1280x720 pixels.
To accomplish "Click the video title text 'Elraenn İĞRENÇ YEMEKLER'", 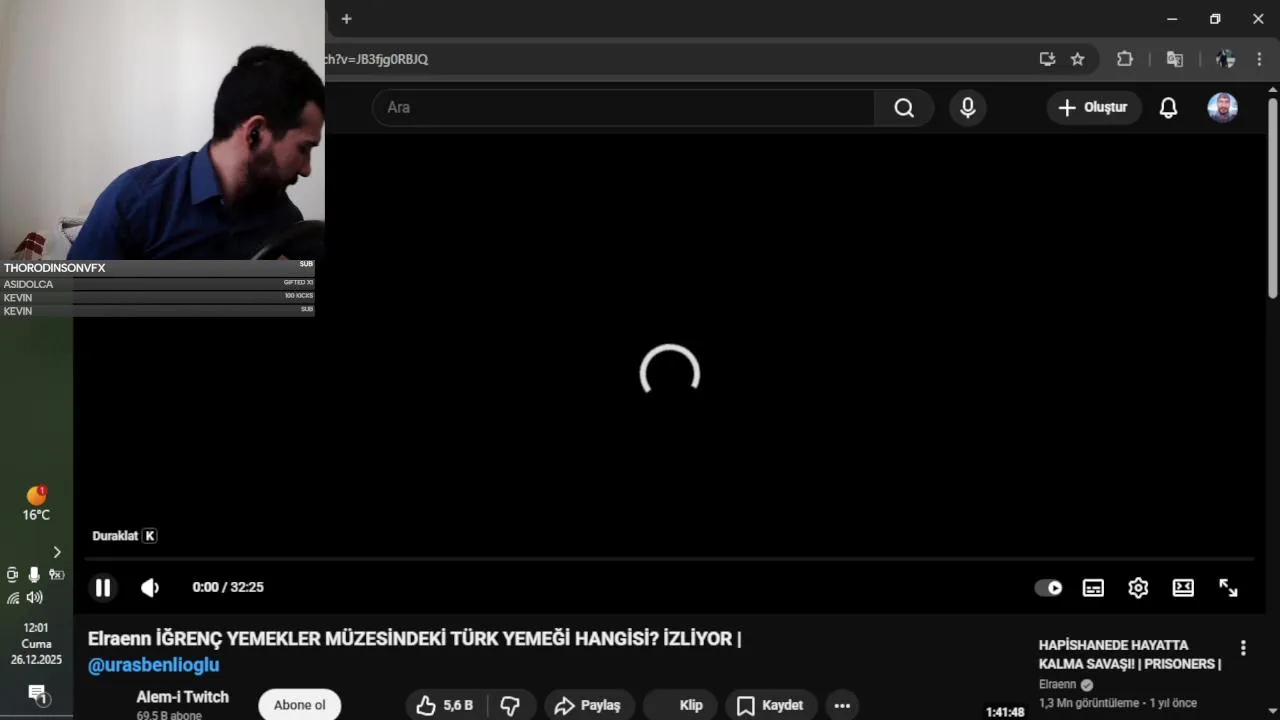I will pyautogui.click(x=414, y=639).
